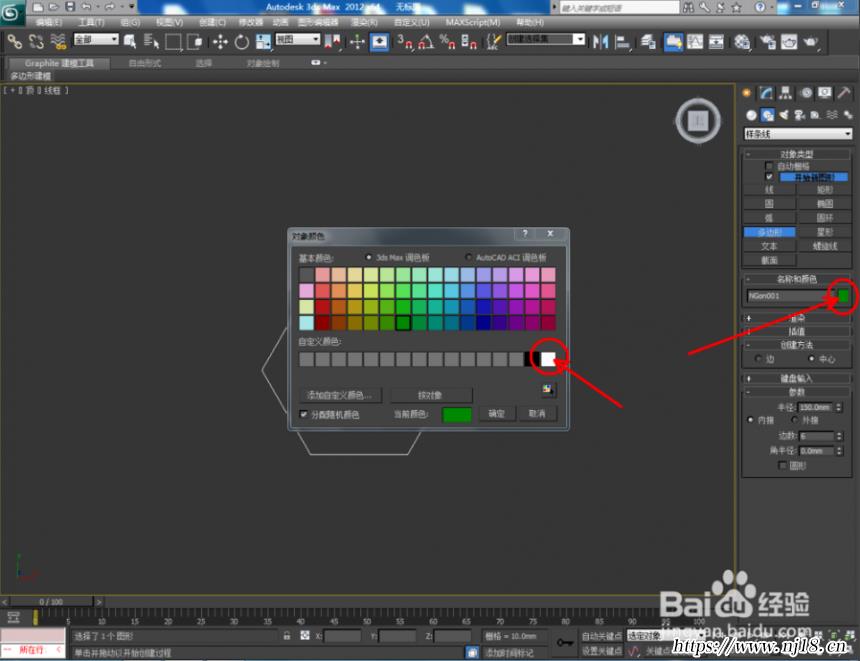Select the Inscribed radio option

pyautogui.click(x=750, y=420)
